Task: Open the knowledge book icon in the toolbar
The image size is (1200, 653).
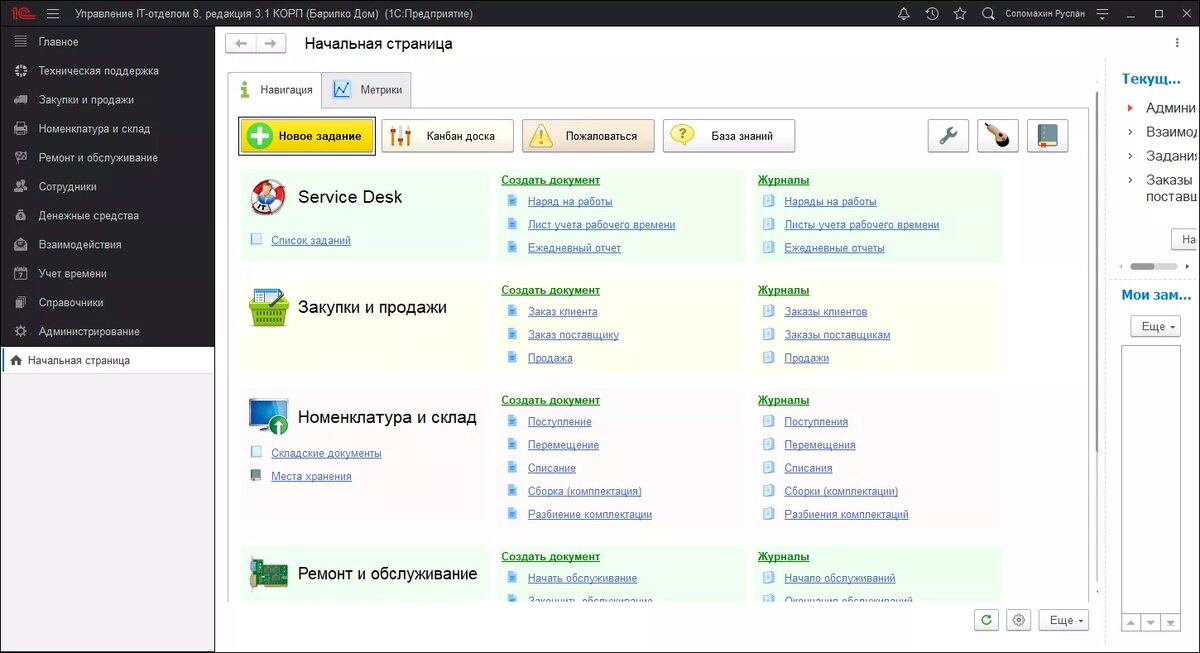Action: coord(1047,135)
